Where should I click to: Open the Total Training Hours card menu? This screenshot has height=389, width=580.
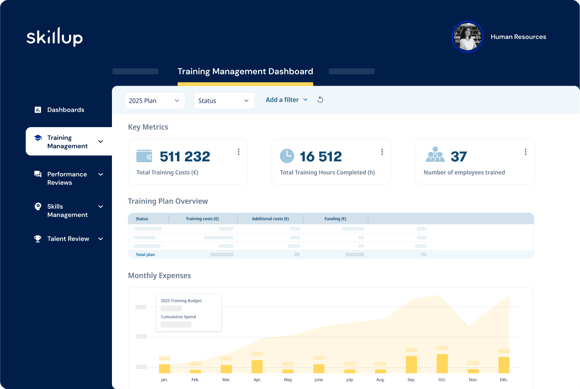click(x=382, y=152)
